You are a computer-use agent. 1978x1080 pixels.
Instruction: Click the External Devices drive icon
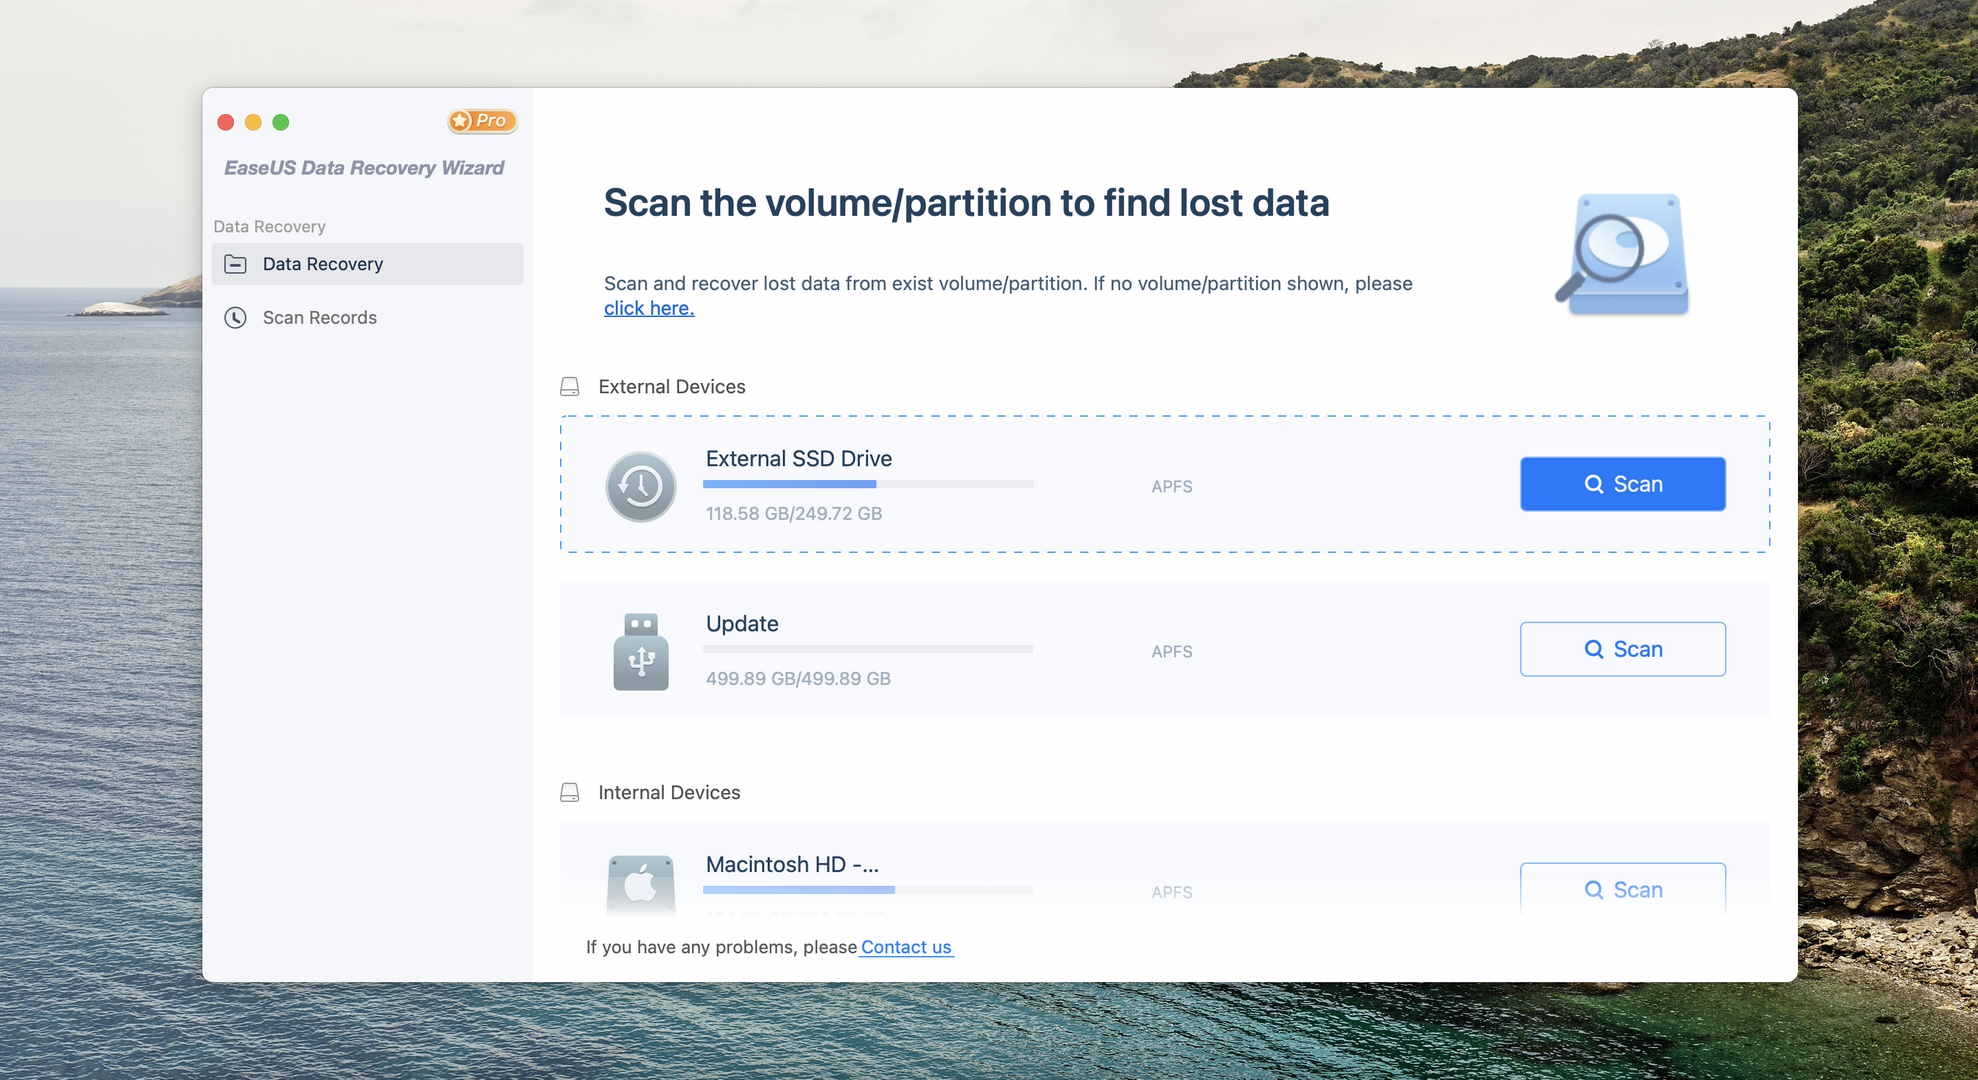570,387
